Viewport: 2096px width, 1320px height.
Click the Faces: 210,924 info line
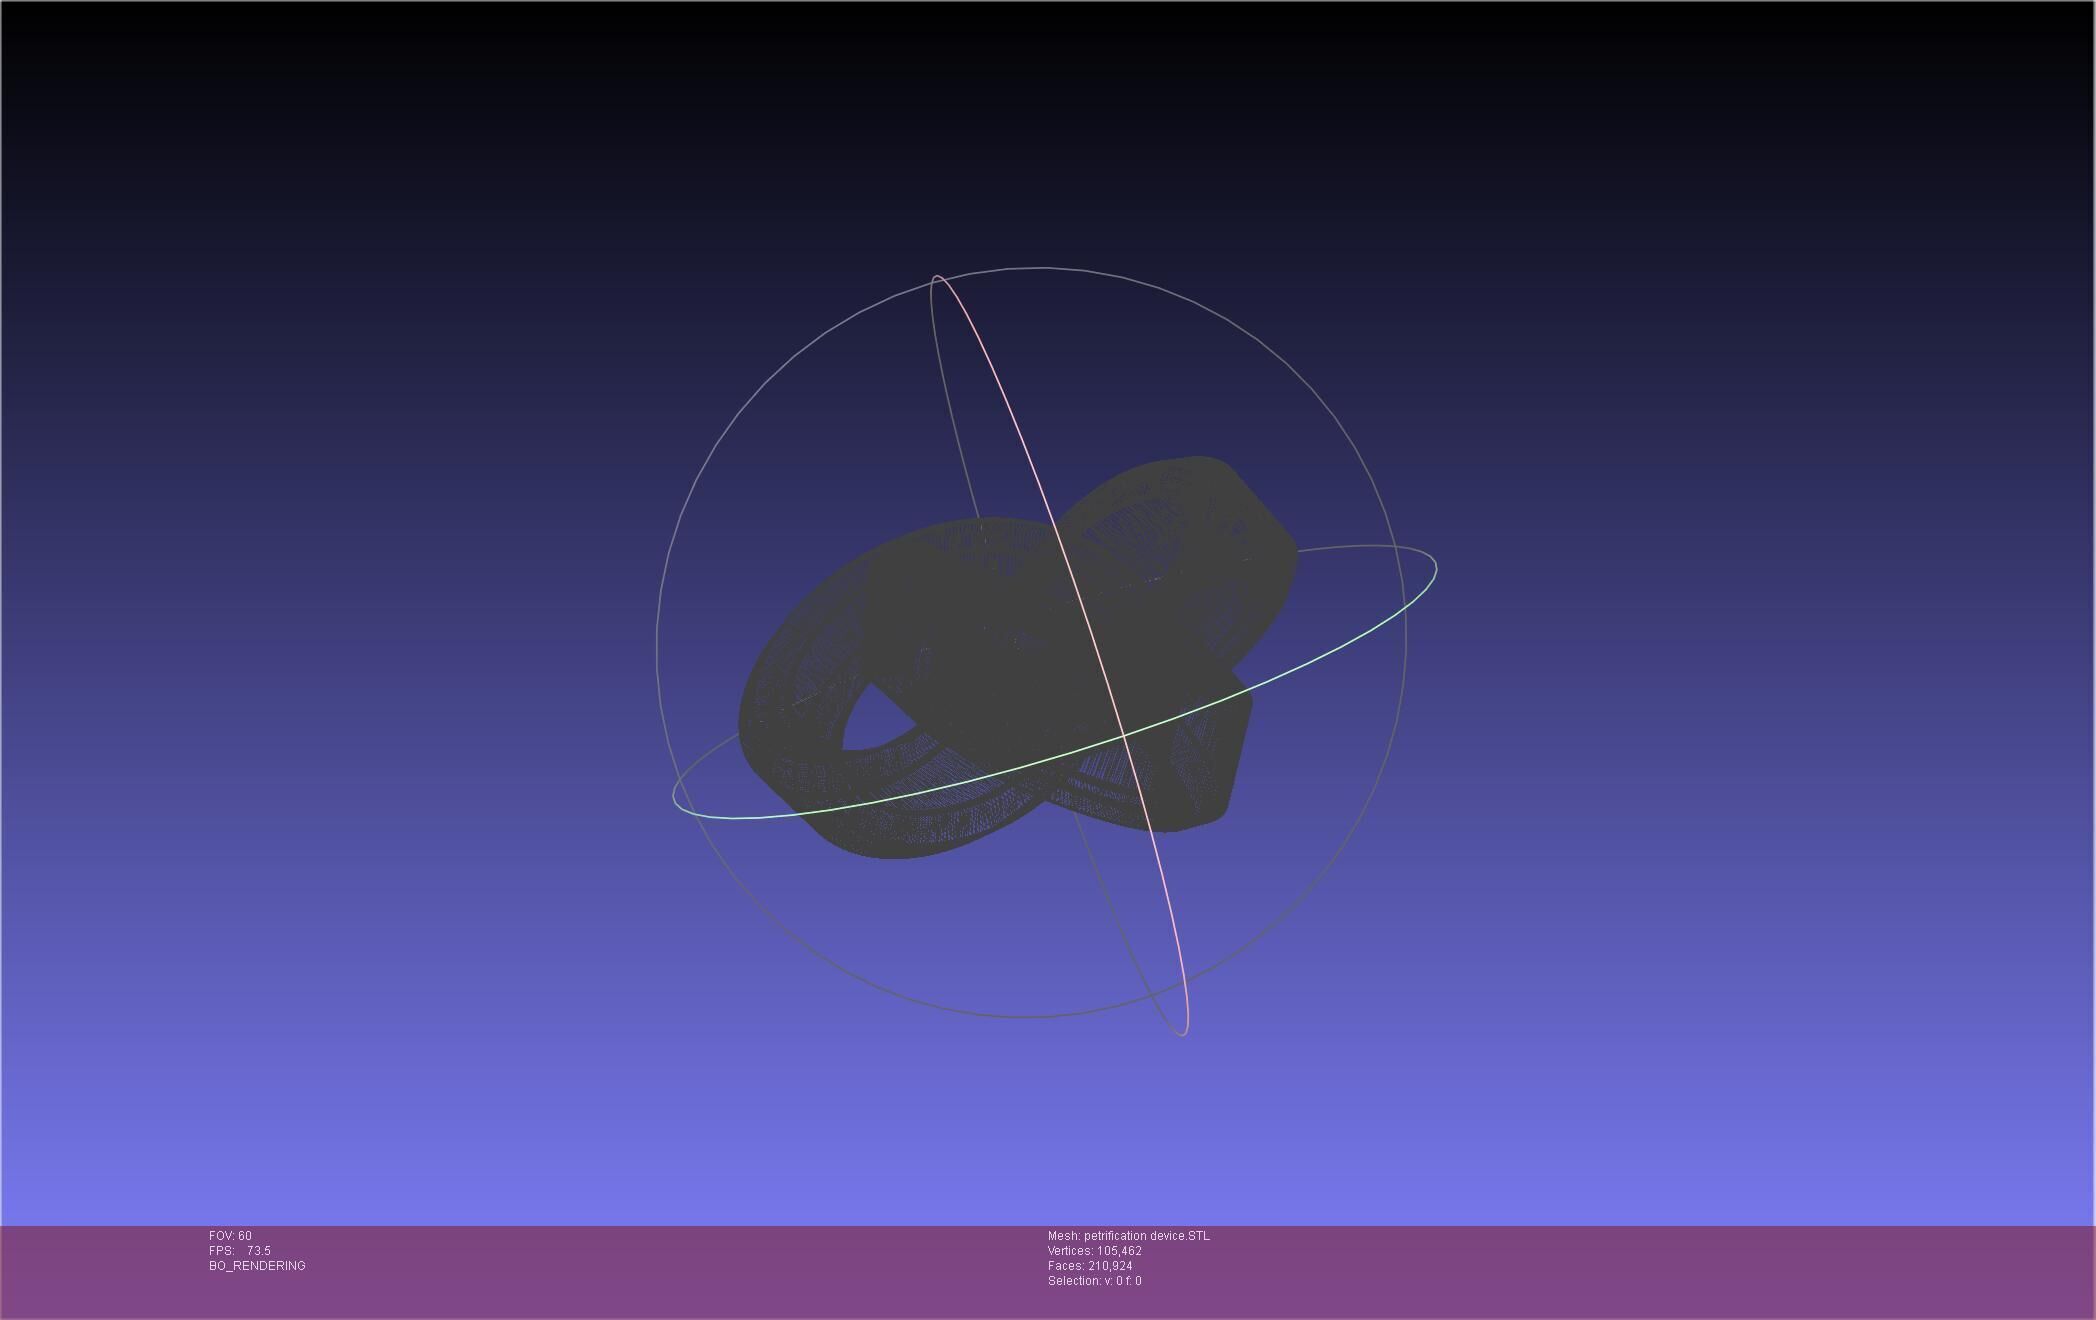pyautogui.click(x=1089, y=1266)
